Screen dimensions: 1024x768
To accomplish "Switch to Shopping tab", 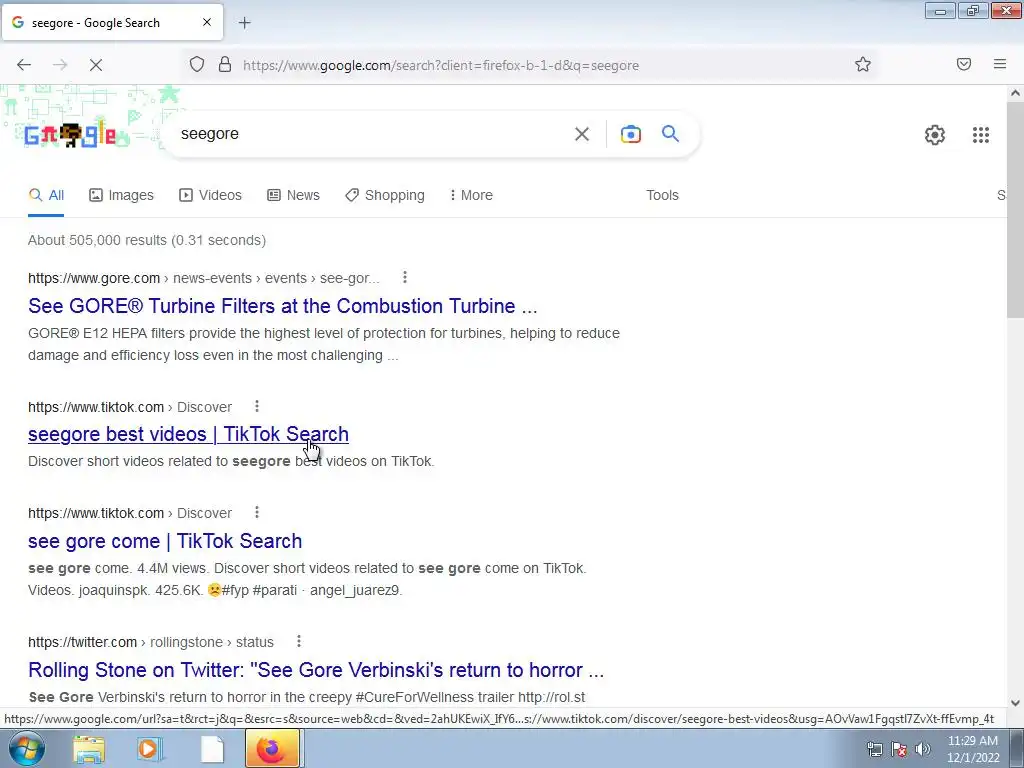I will pyautogui.click(x=385, y=195).
